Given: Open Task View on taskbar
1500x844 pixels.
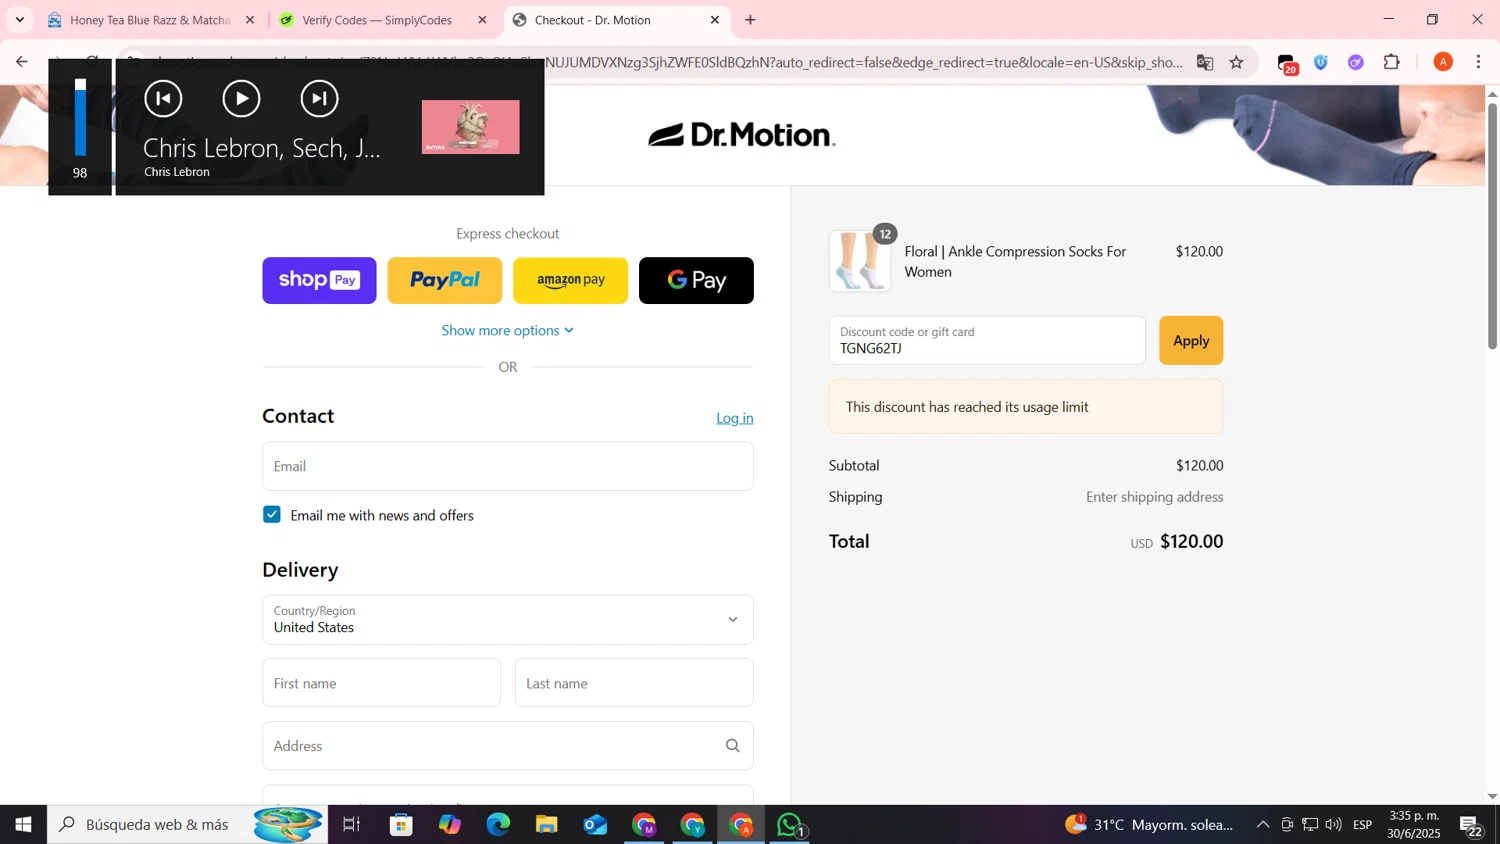Looking at the screenshot, I should coord(351,825).
